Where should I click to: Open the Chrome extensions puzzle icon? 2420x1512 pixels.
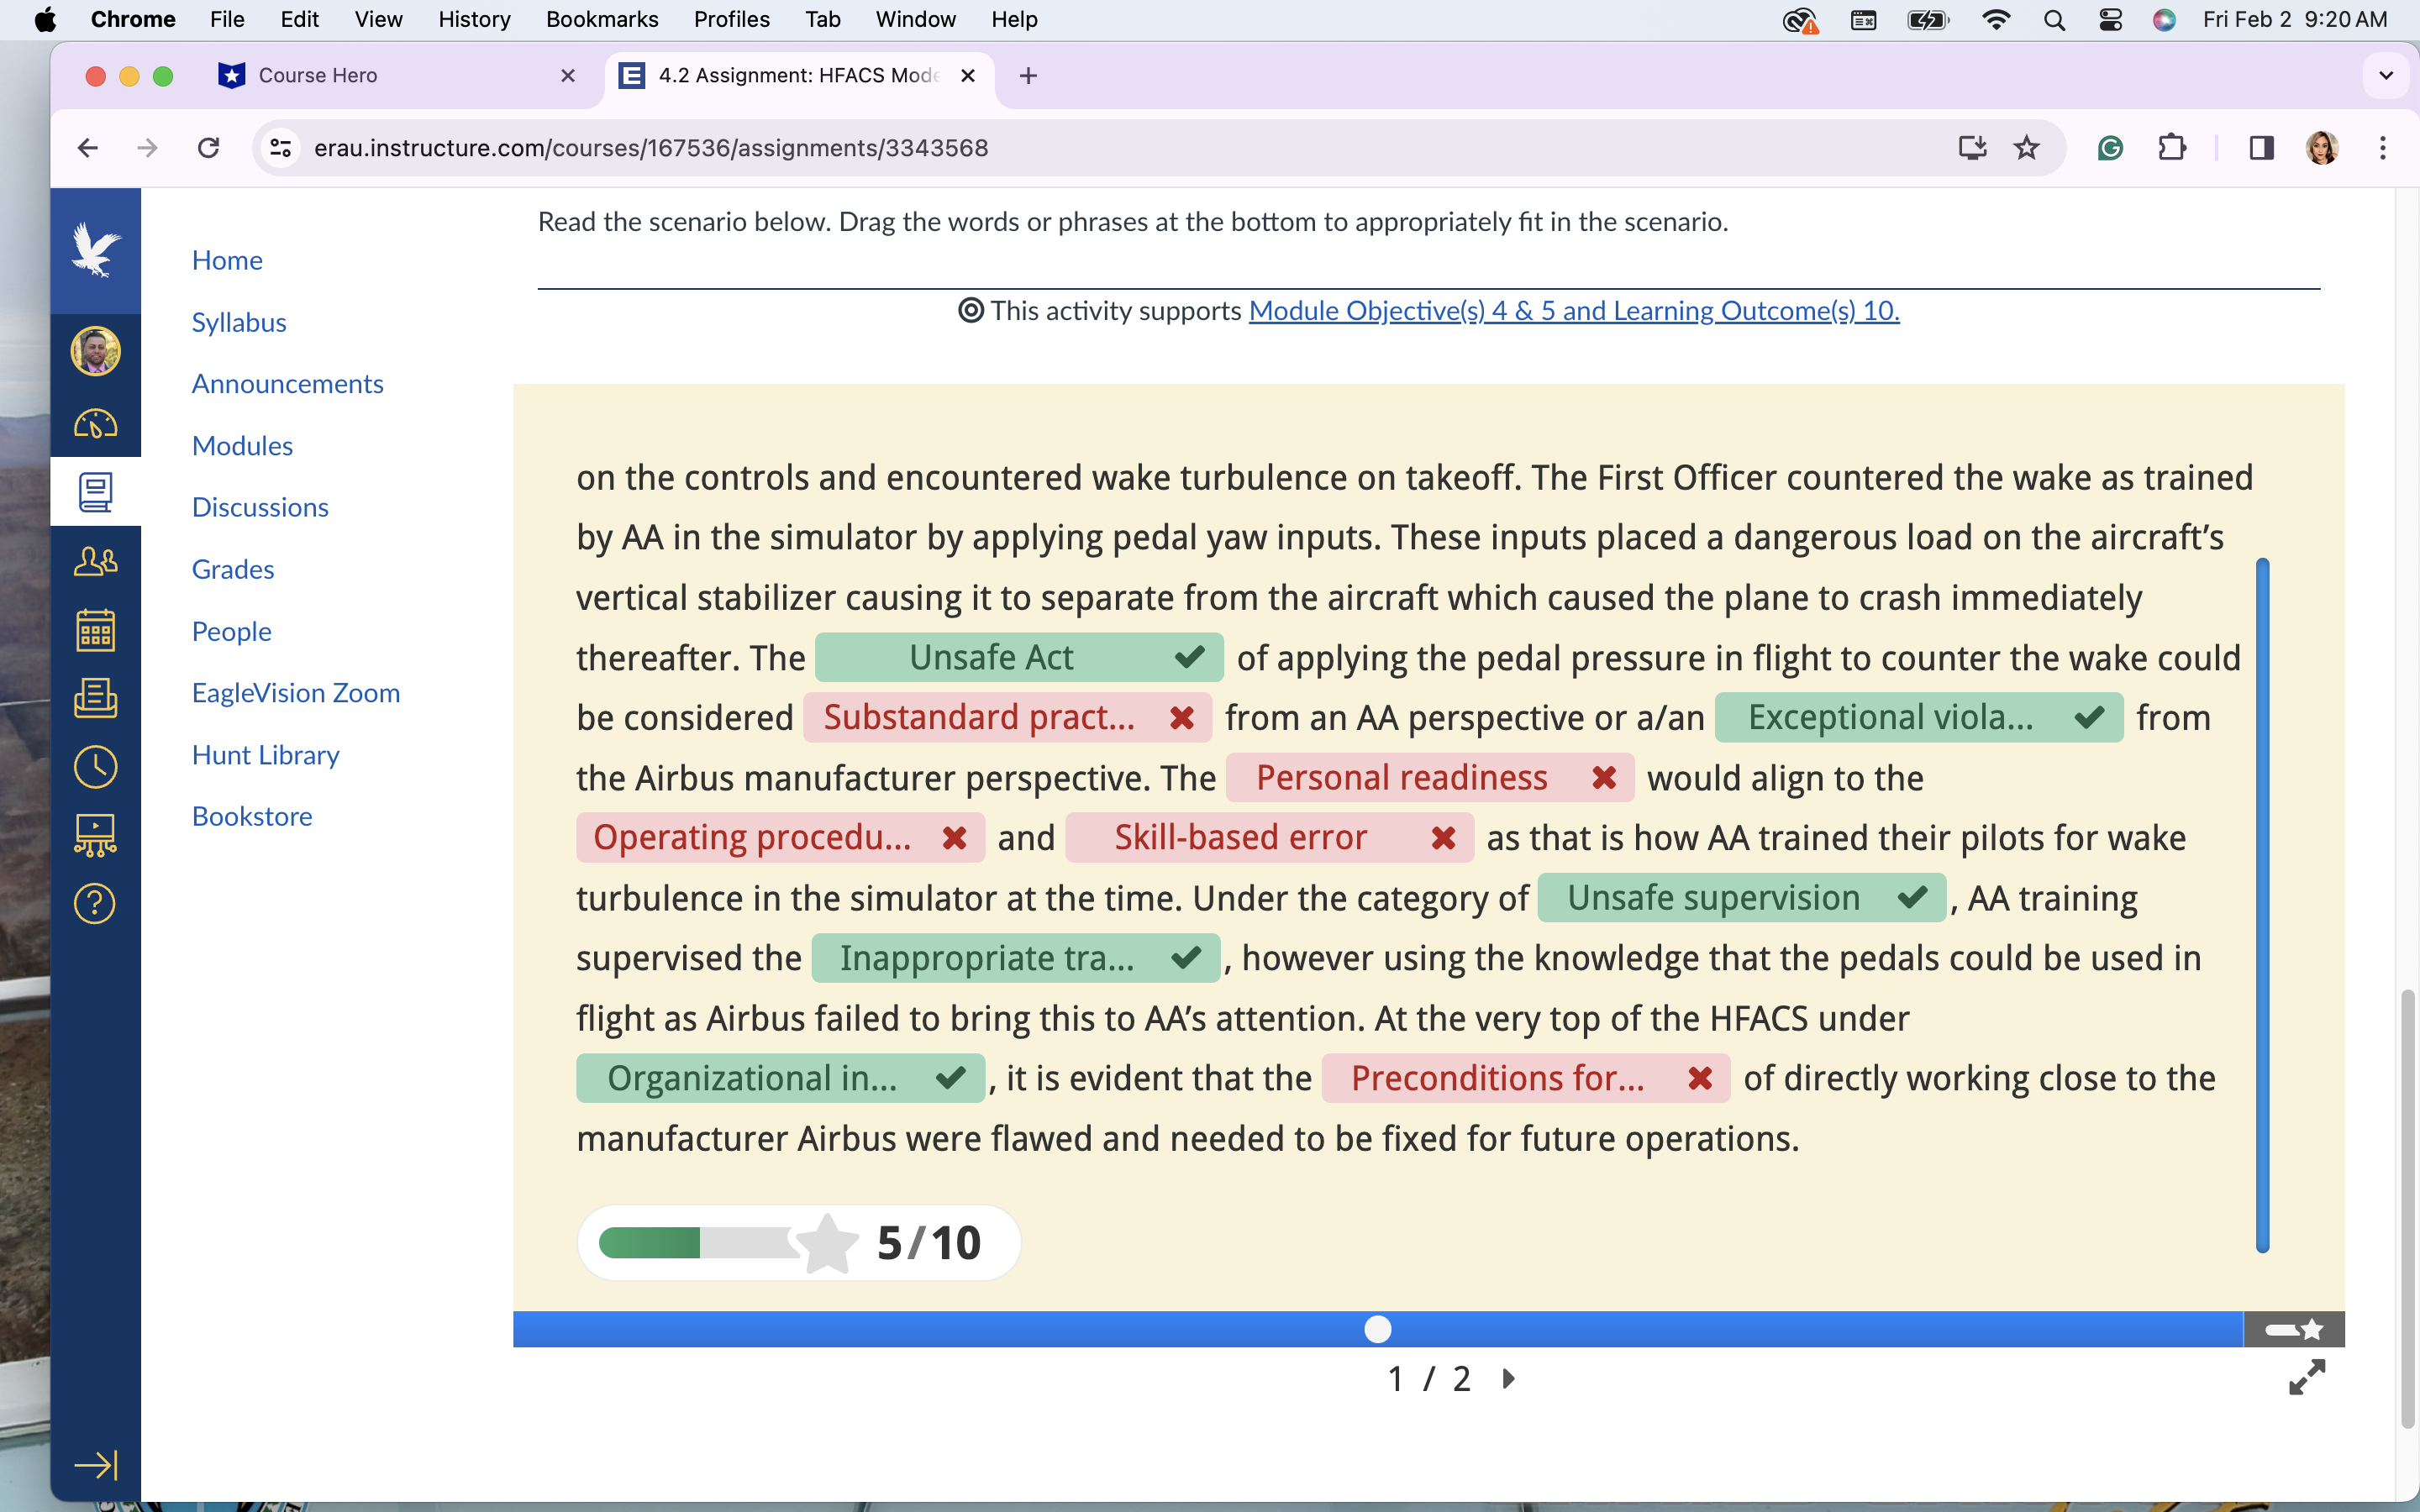click(2172, 148)
